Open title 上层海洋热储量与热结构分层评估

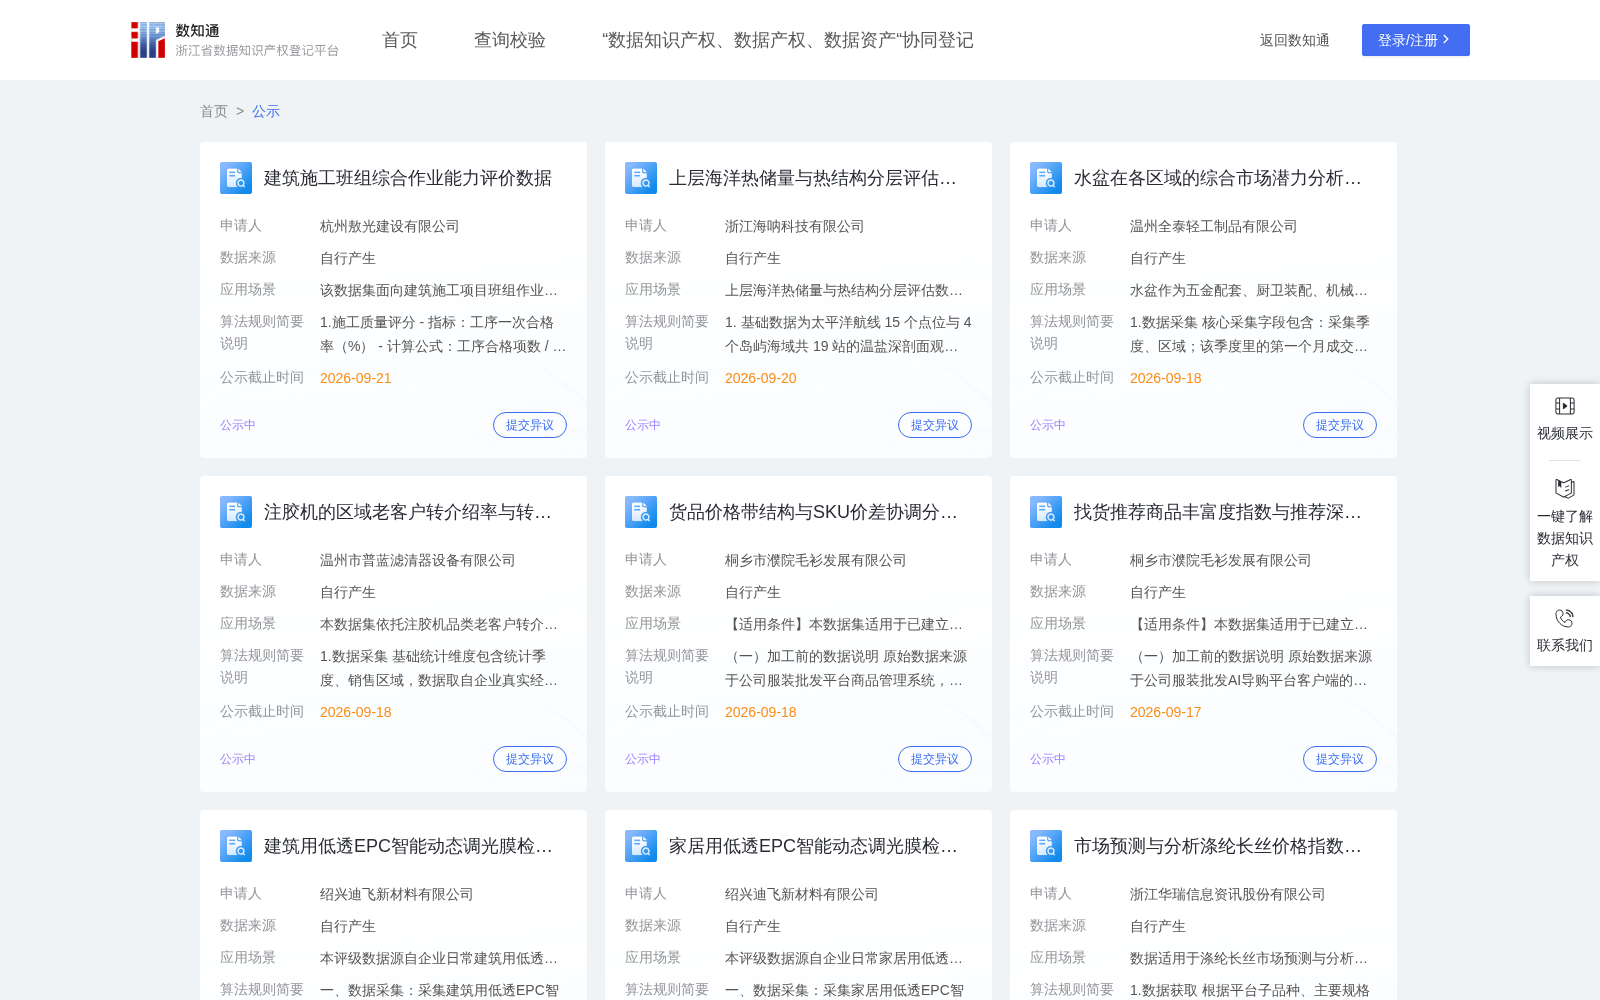coord(813,178)
